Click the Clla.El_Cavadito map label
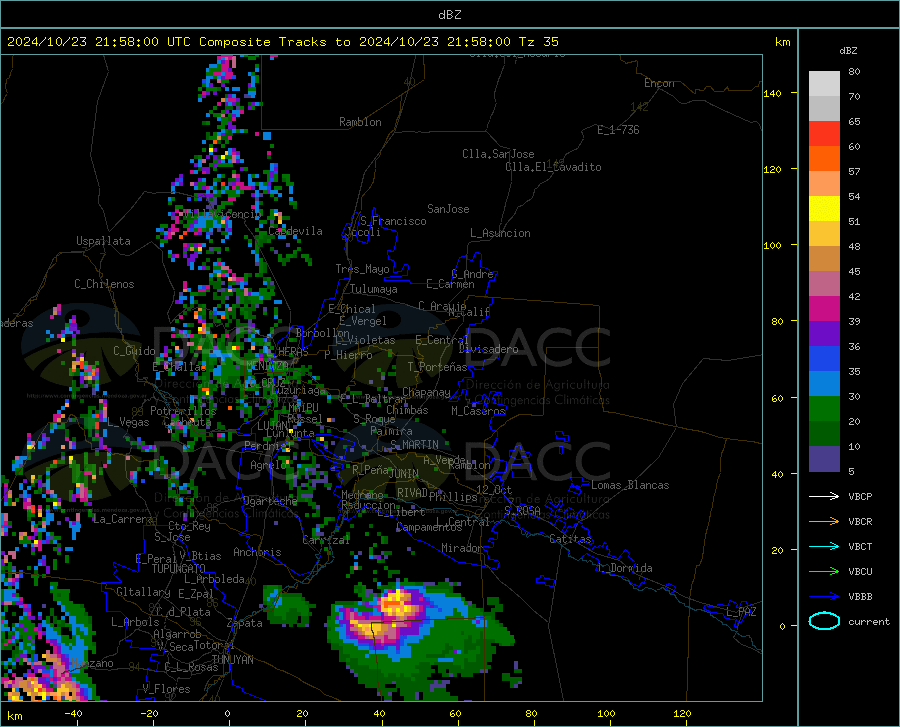 point(553,167)
